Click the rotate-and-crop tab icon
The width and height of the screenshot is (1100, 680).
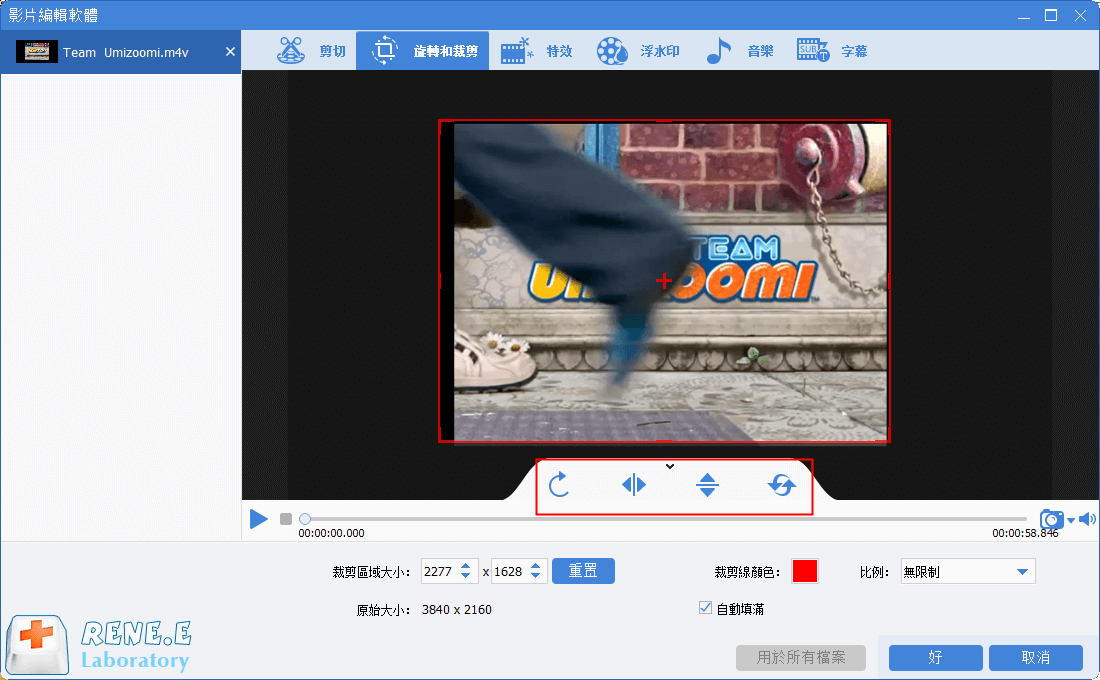pyautogui.click(x=384, y=51)
